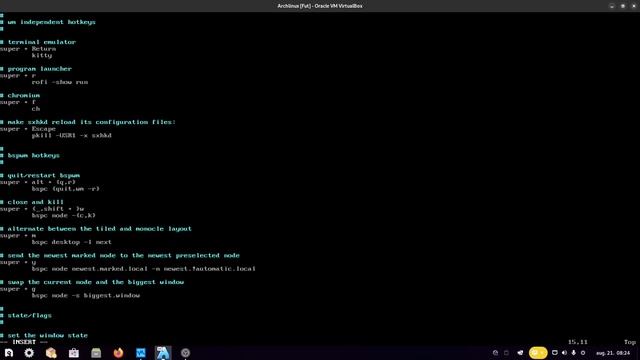Click the '-- INSERT --' mode indicator
The height and width of the screenshot is (360, 640).
24,342
